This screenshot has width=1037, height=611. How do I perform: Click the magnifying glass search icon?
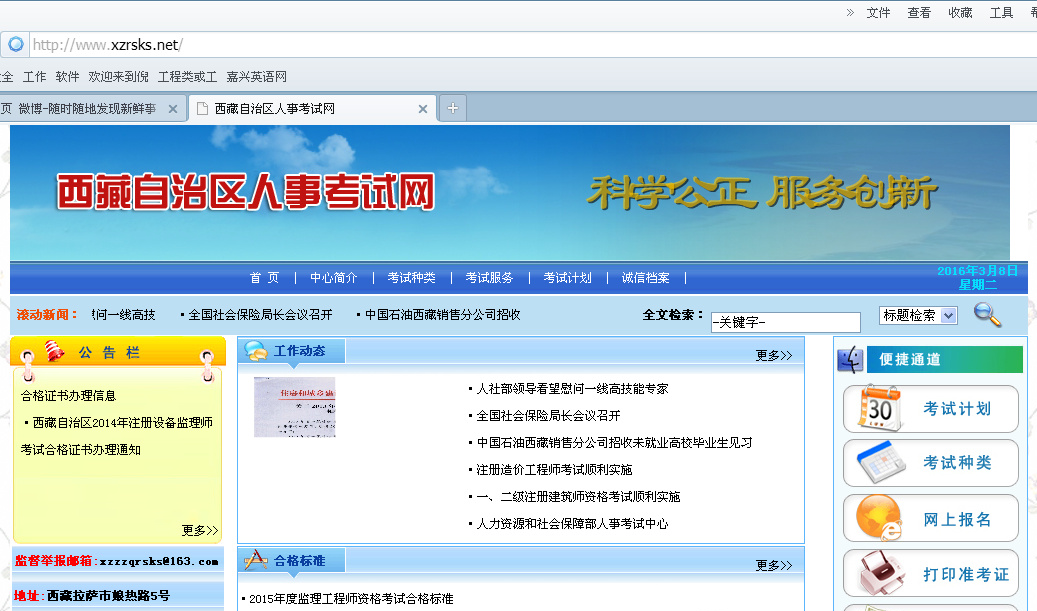pos(987,315)
